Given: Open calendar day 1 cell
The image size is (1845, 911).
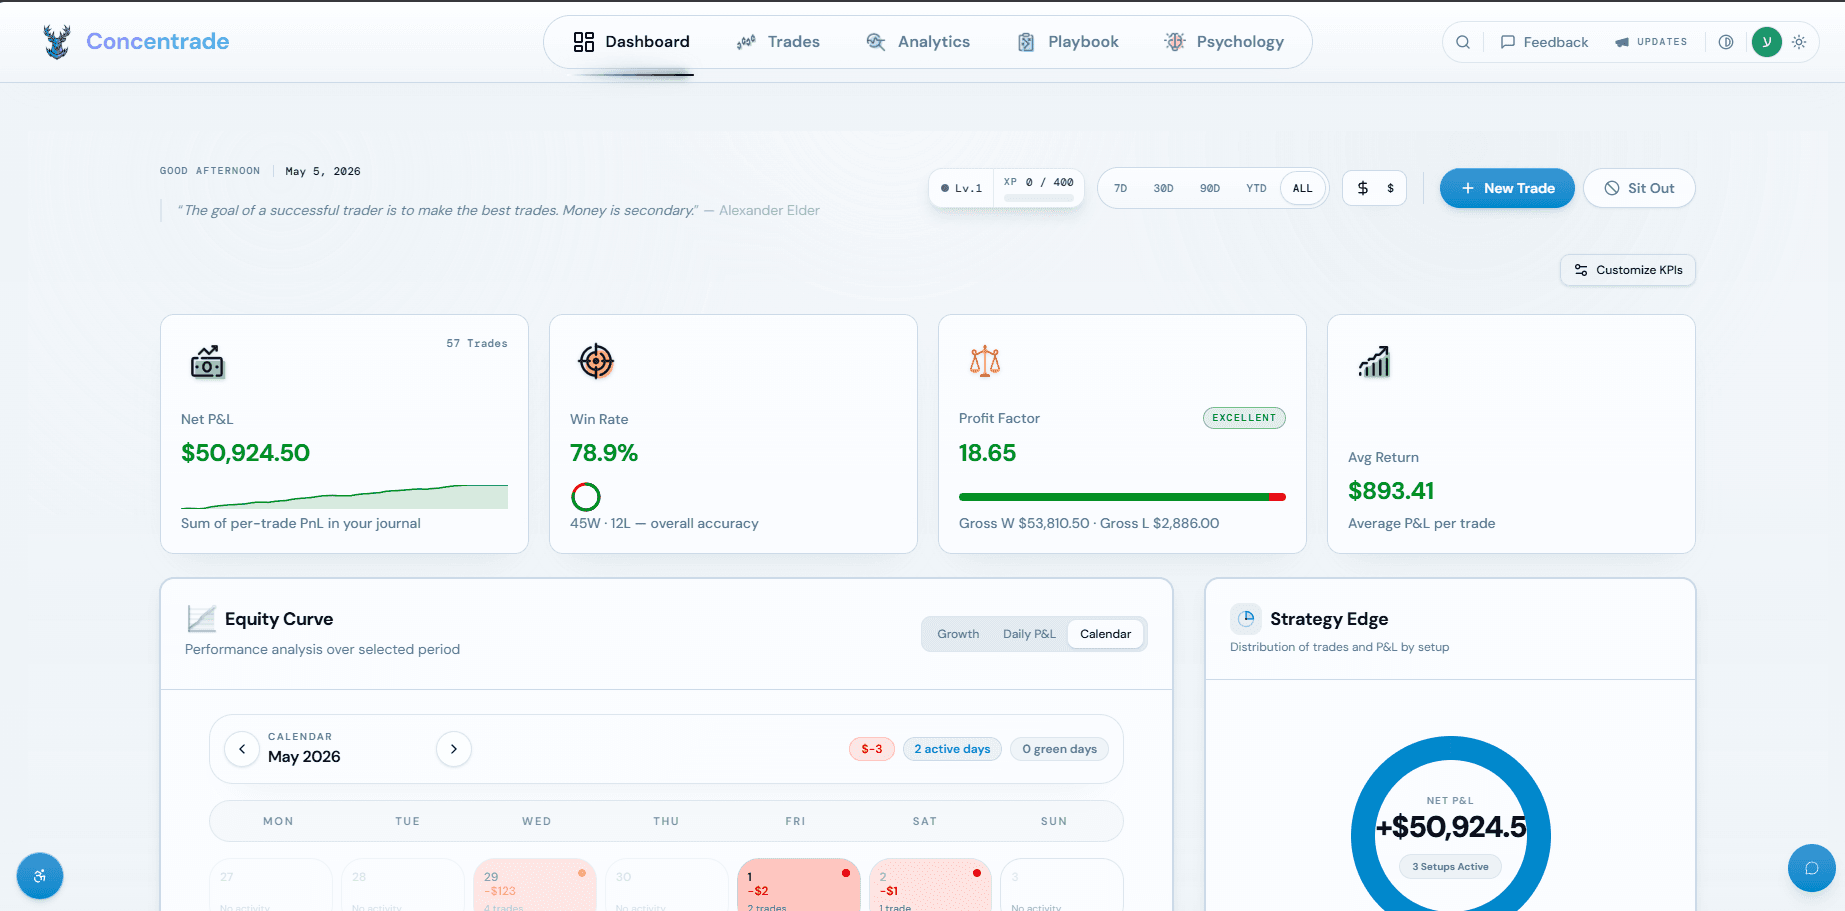Looking at the screenshot, I should pos(799,885).
